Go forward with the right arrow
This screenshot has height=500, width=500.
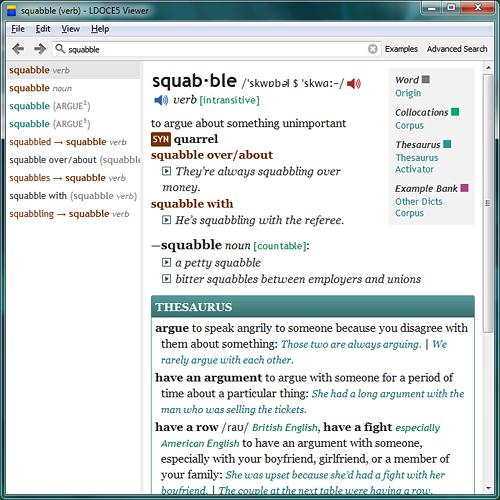[x=40, y=49]
